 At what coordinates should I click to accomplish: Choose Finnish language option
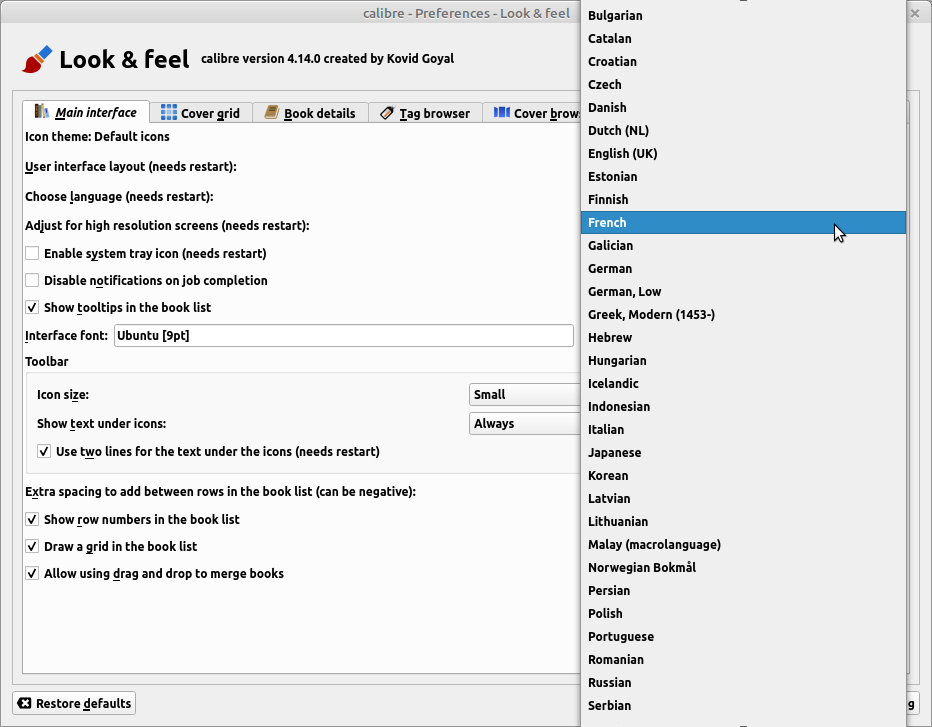[743, 199]
